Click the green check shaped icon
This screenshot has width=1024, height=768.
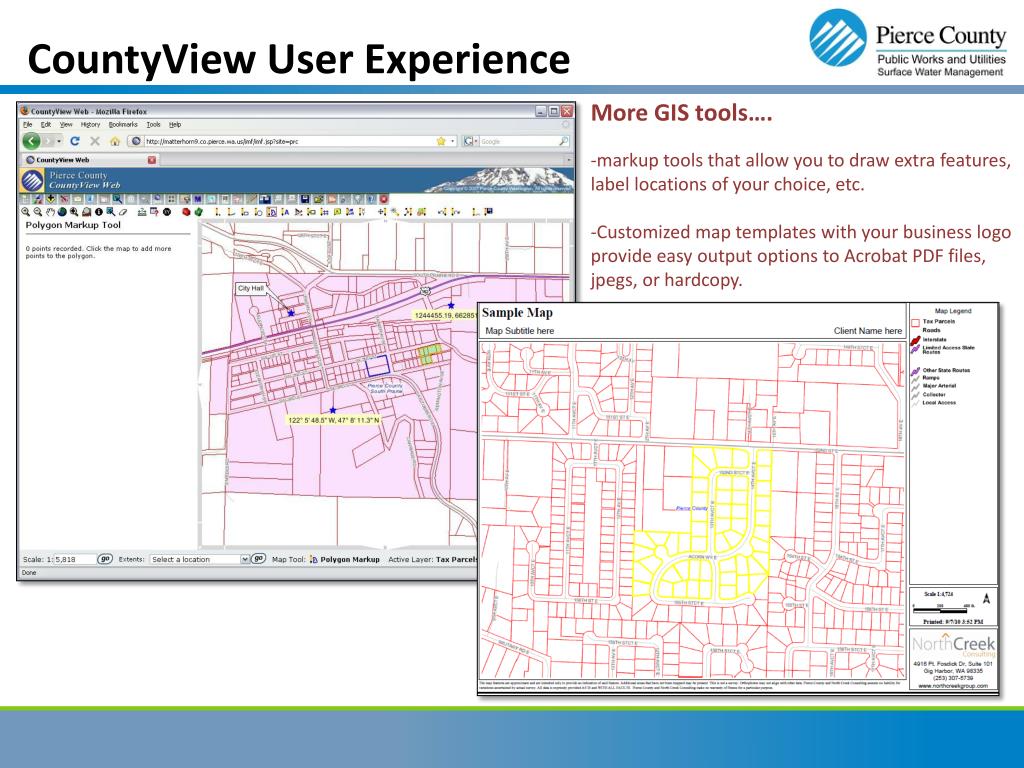[199, 212]
